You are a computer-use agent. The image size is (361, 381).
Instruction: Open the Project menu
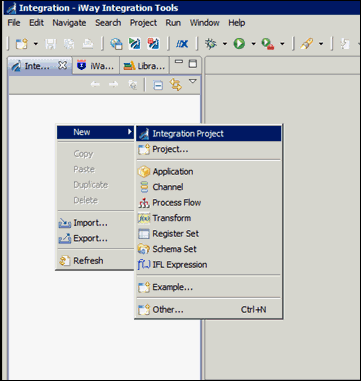coord(143,23)
